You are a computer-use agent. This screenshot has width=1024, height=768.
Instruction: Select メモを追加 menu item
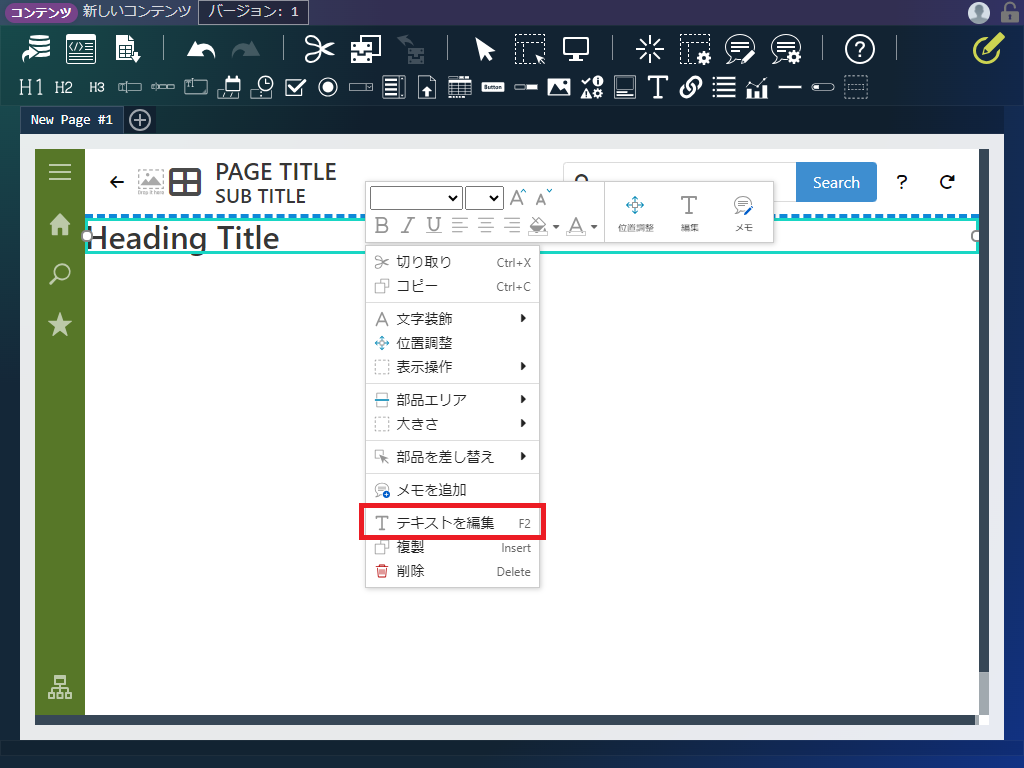[x=453, y=490]
